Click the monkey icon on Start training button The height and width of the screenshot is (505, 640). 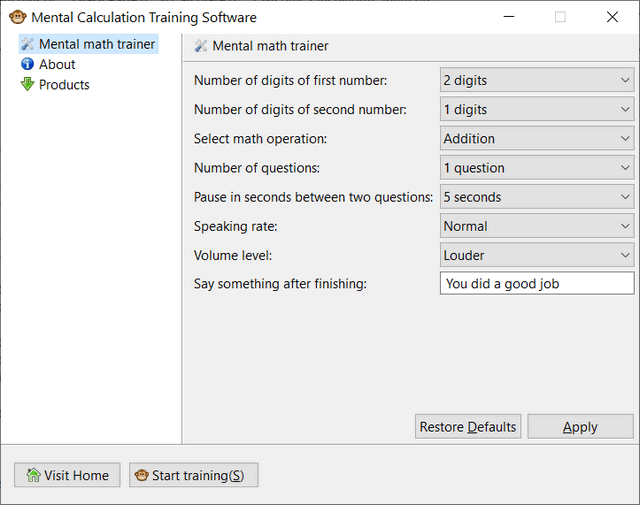142,475
